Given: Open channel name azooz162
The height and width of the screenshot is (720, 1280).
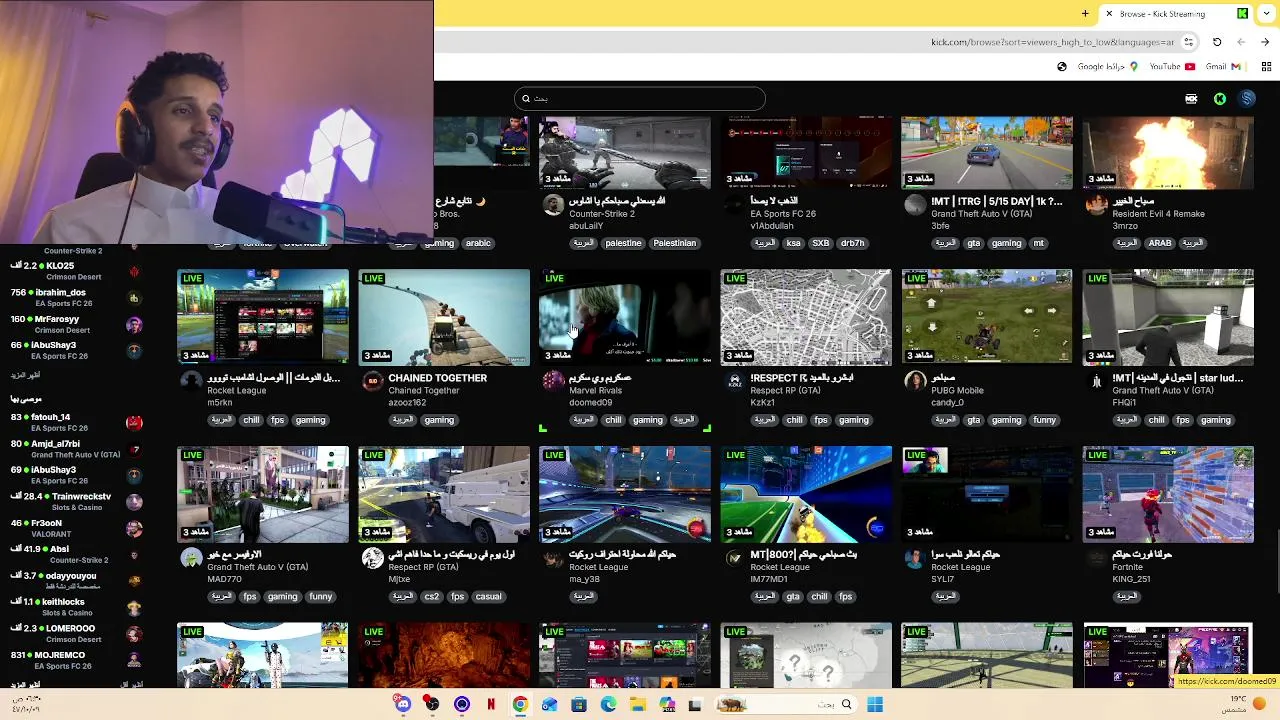Looking at the screenshot, I should pos(408,403).
